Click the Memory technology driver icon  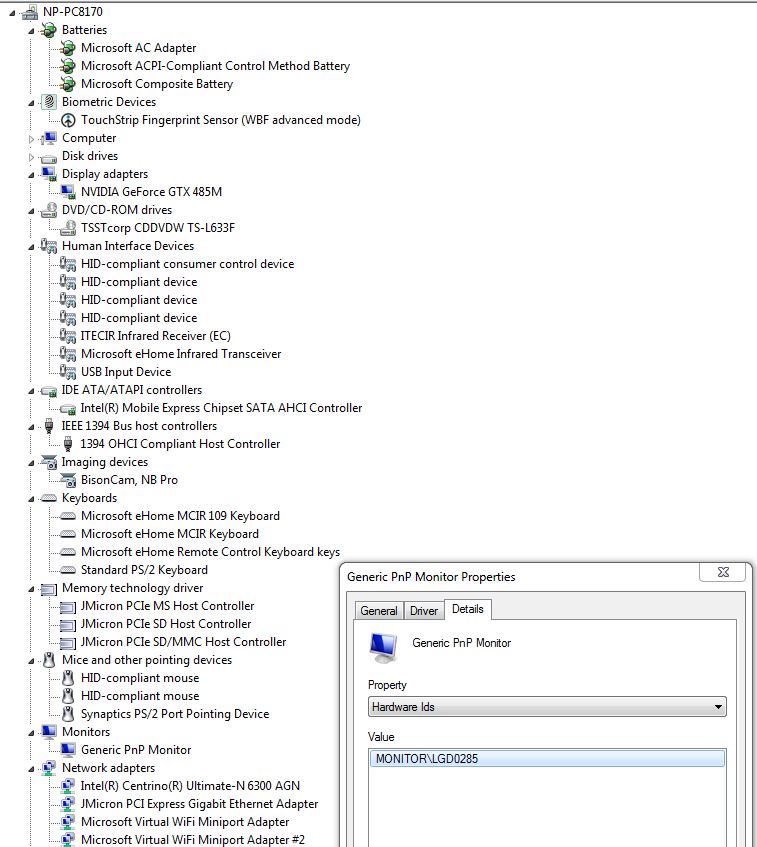49,588
